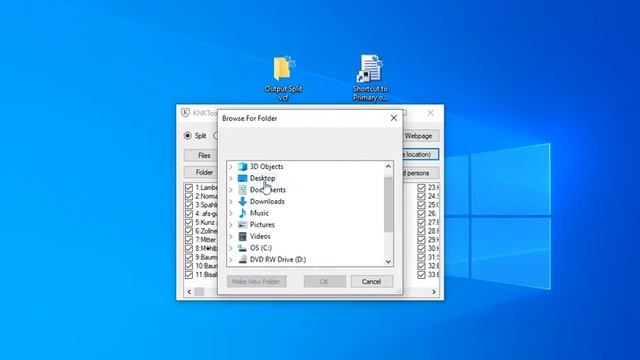Click folder tree scroll down arrow
Screen dimensions: 640x360
tap(388, 262)
